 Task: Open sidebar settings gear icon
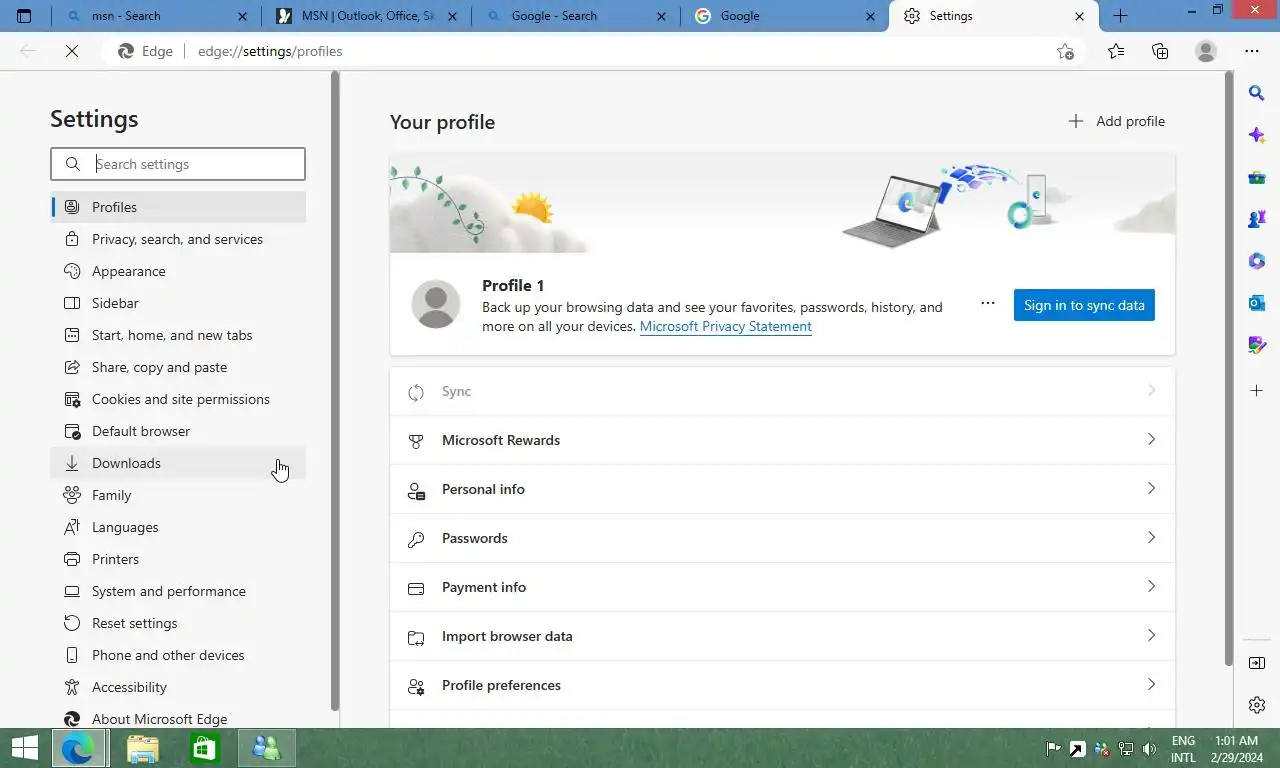click(x=1257, y=705)
